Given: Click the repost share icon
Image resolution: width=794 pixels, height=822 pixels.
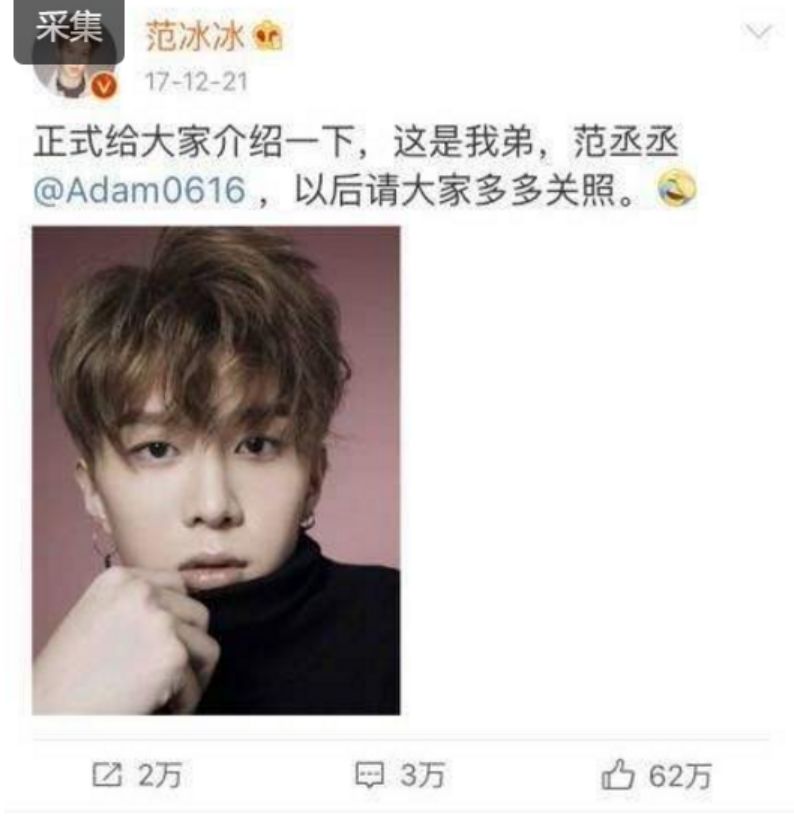Looking at the screenshot, I should [107, 774].
